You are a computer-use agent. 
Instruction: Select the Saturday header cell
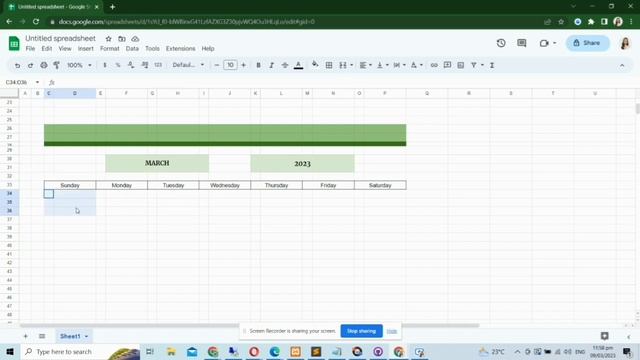380,185
